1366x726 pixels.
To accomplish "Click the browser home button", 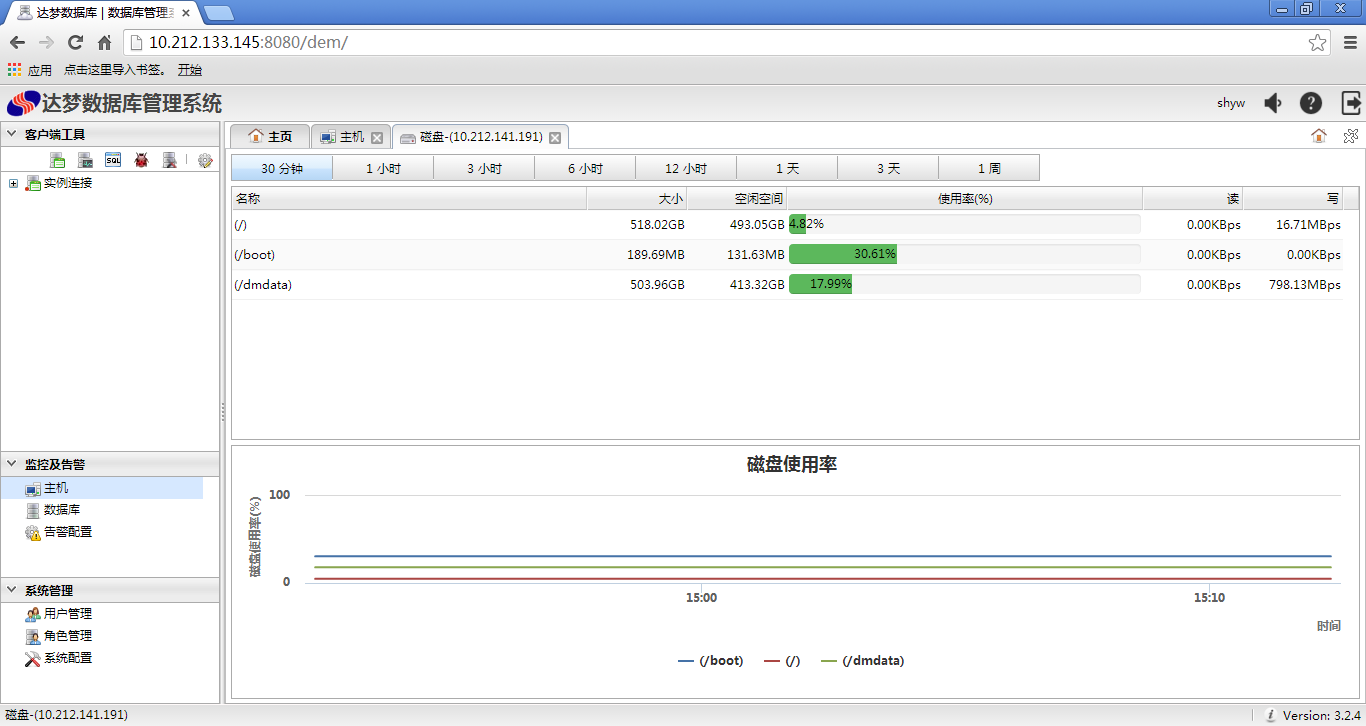I will (104, 42).
